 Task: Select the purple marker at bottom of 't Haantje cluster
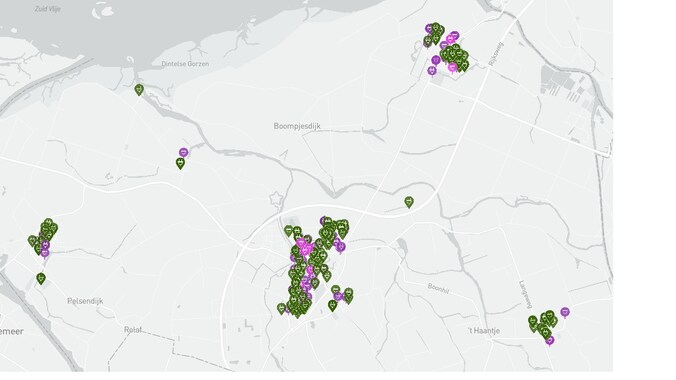coord(550,341)
